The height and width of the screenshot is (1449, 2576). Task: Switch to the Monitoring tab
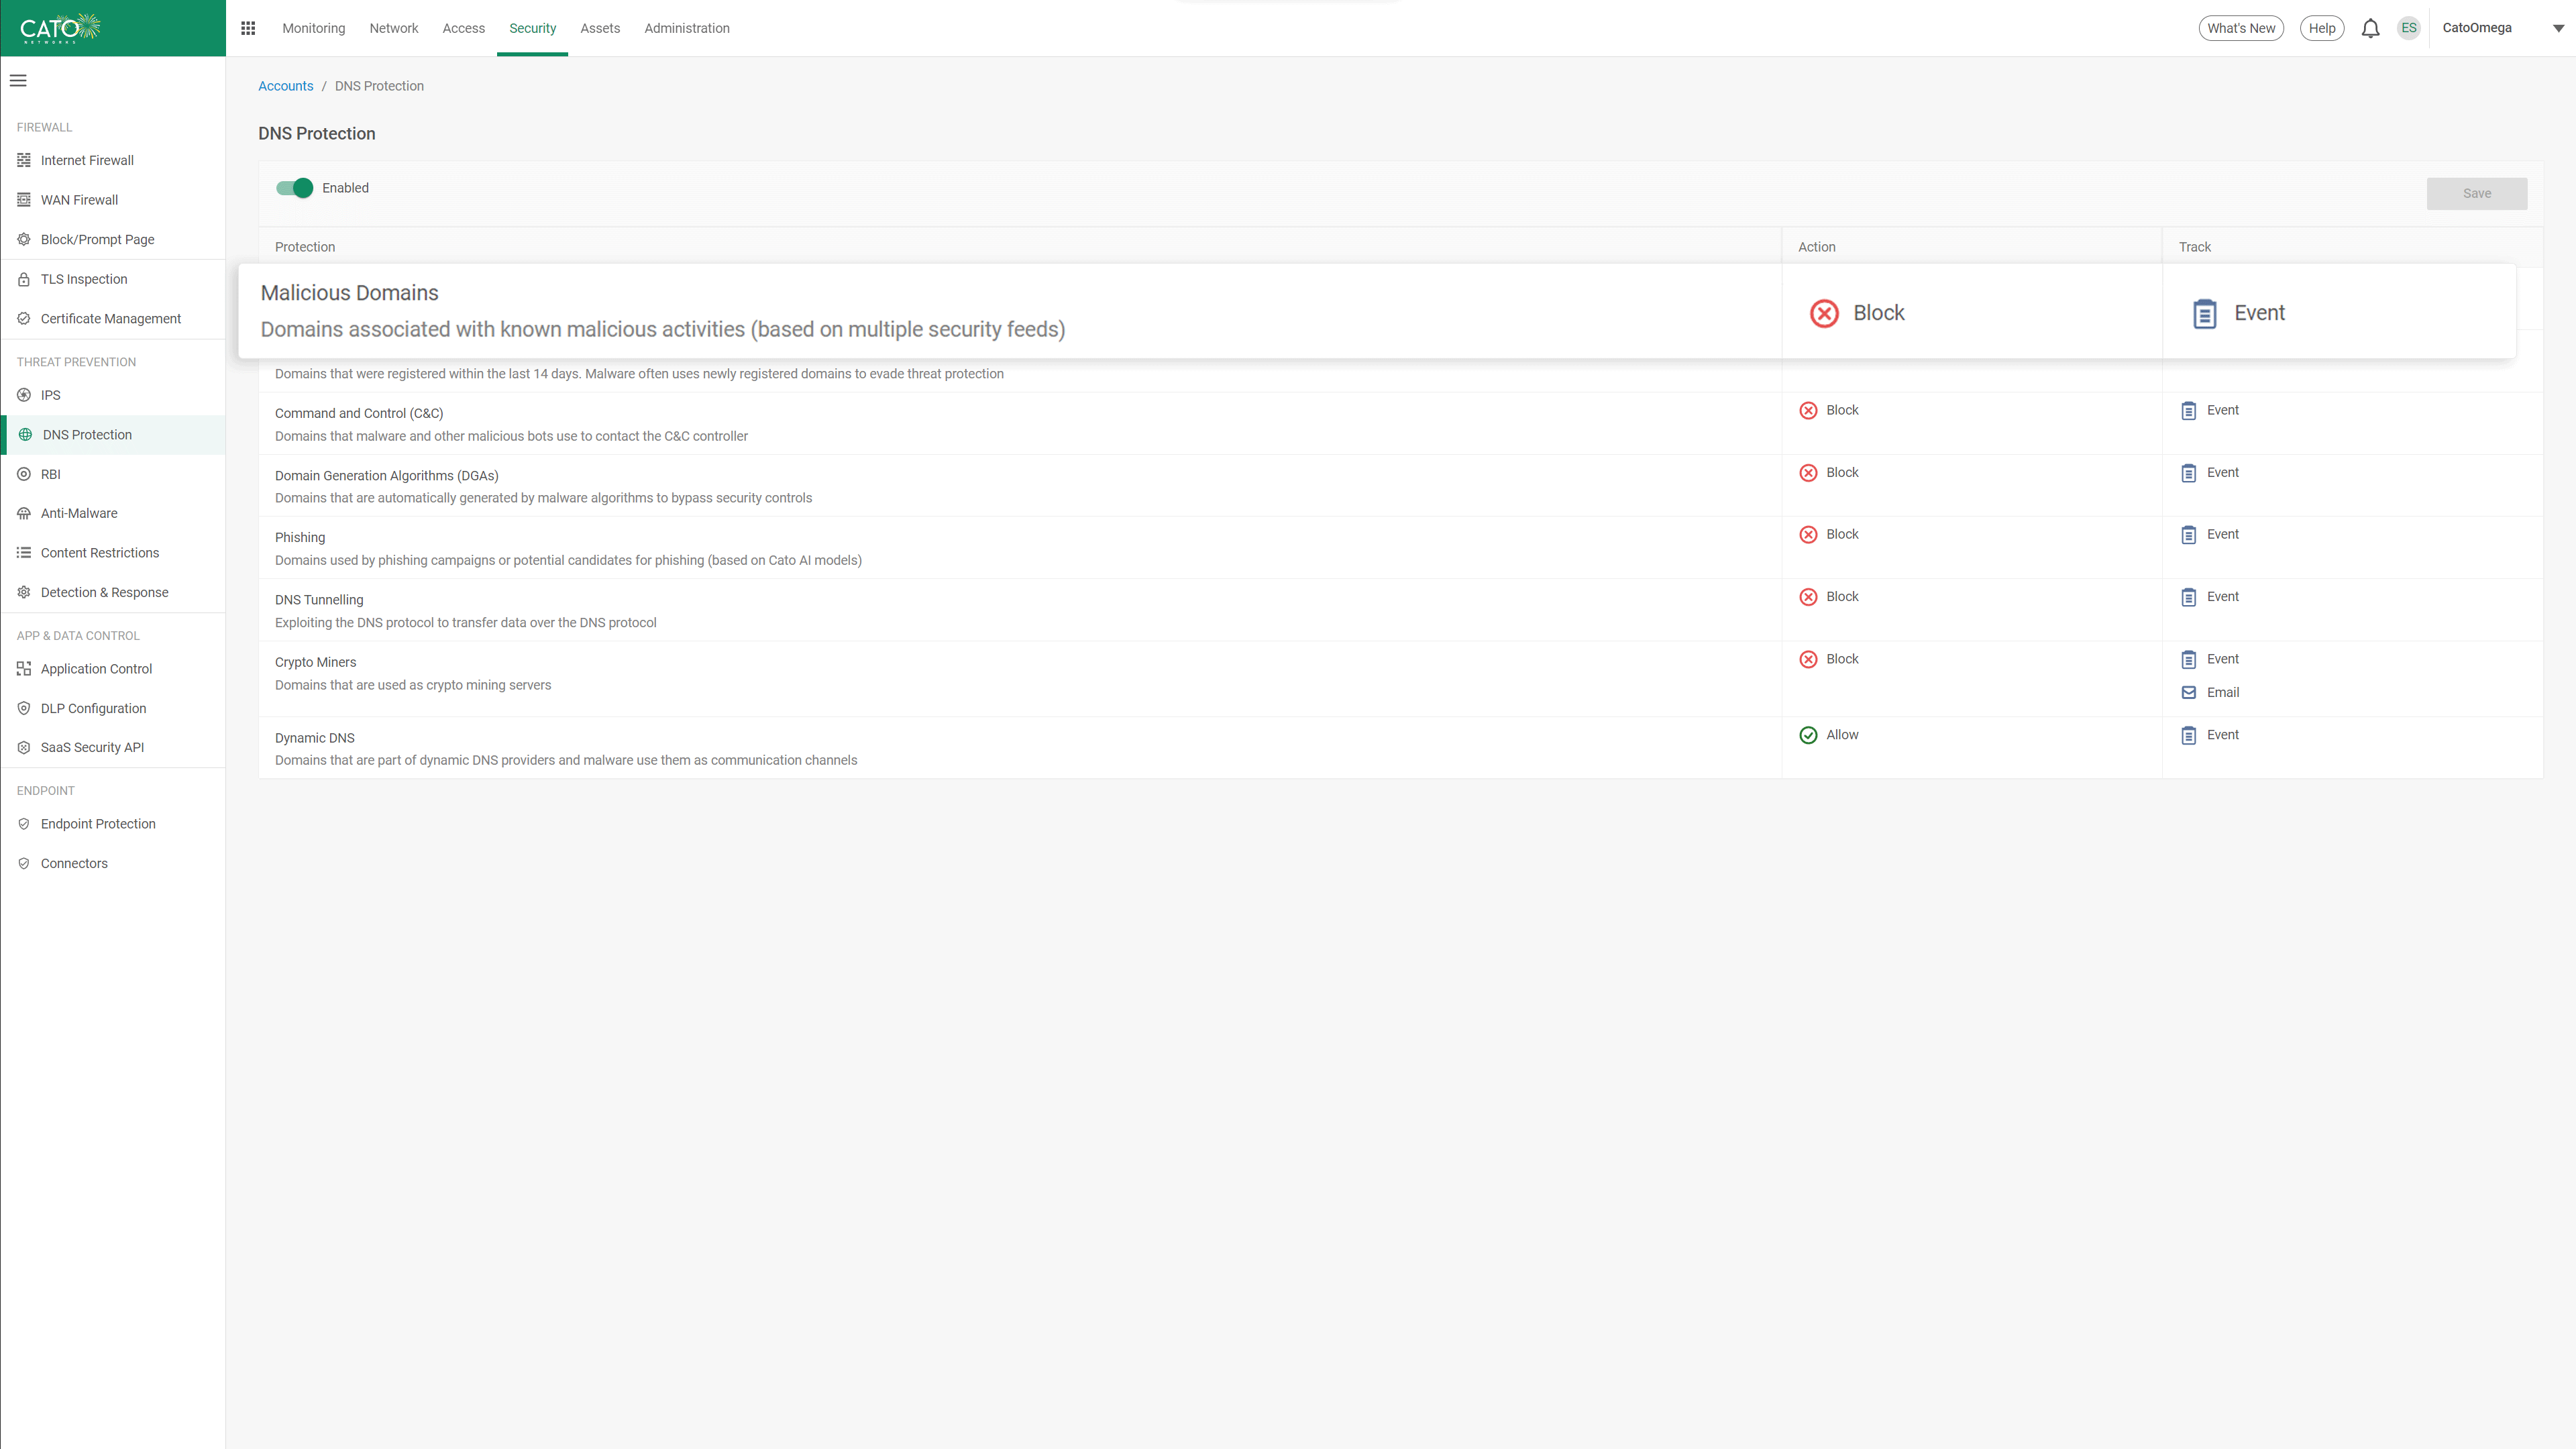[x=313, y=28]
